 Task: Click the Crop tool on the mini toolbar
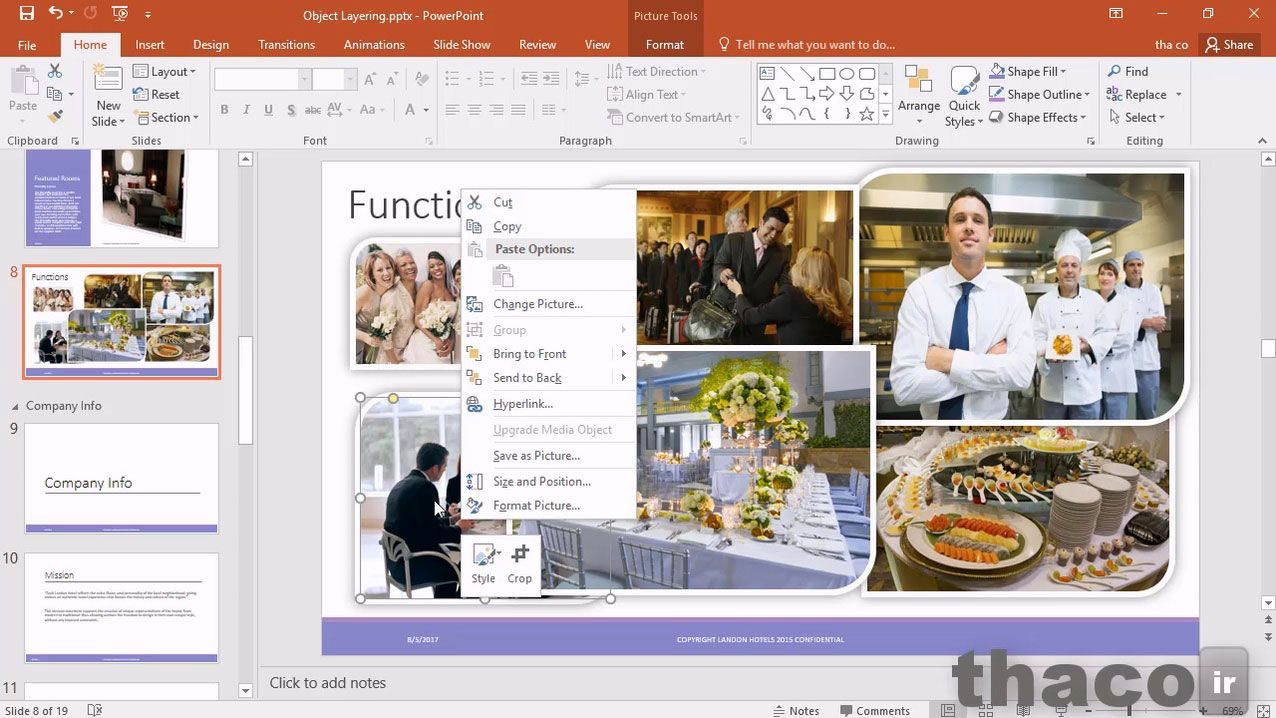click(x=520, y=564)
